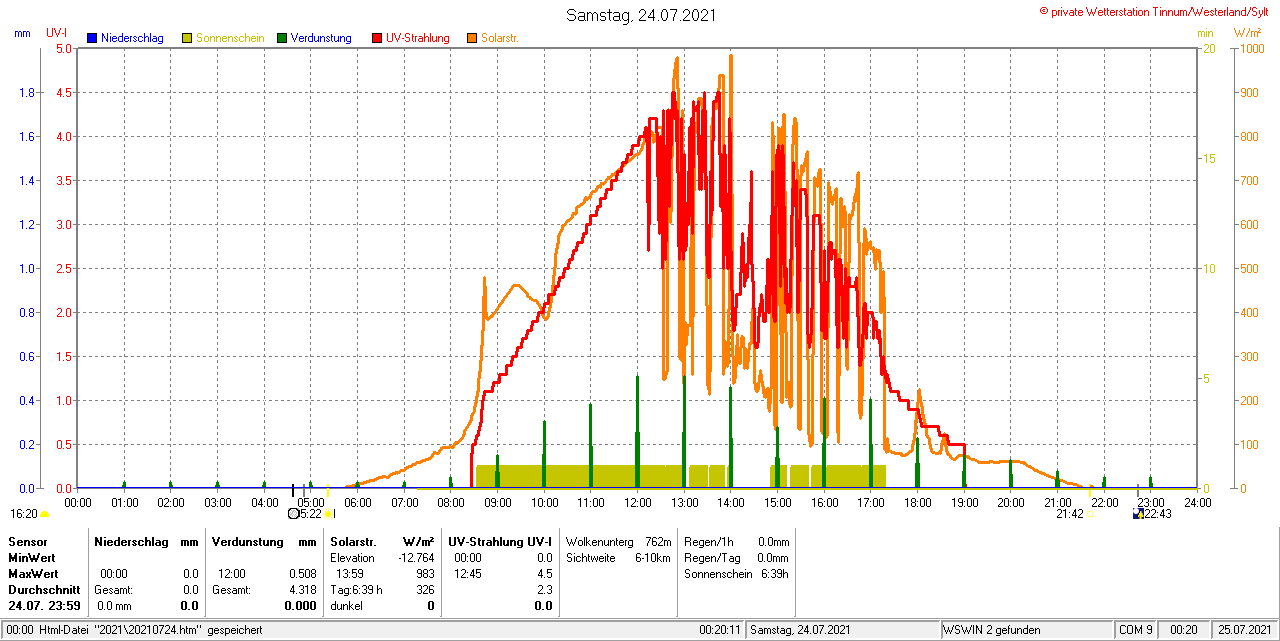This screenshot has width=1280, height=641.
Task: Click the 25.07.2021 status bar date
Action: [1244, 630]
